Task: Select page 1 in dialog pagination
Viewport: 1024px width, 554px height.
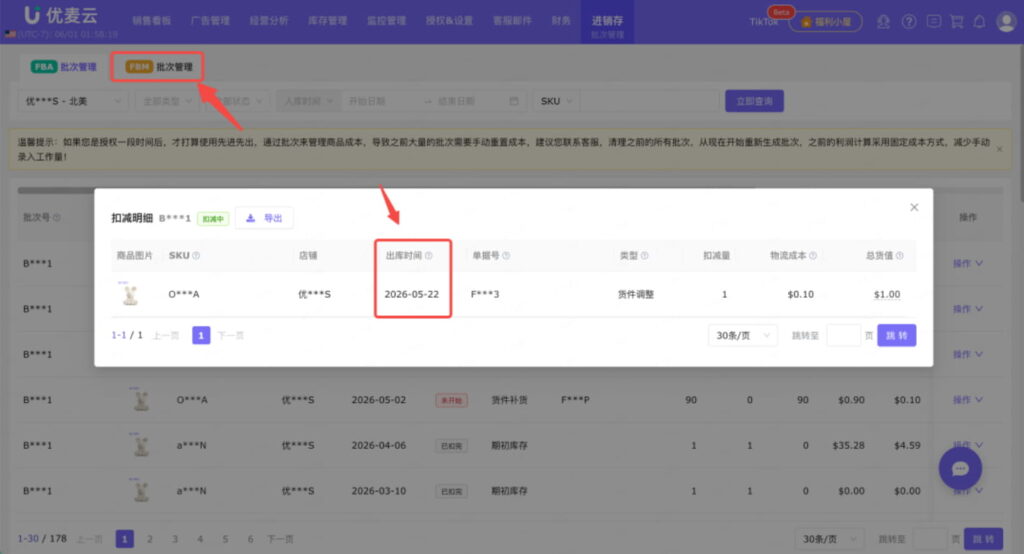Action: coord(201,335)
